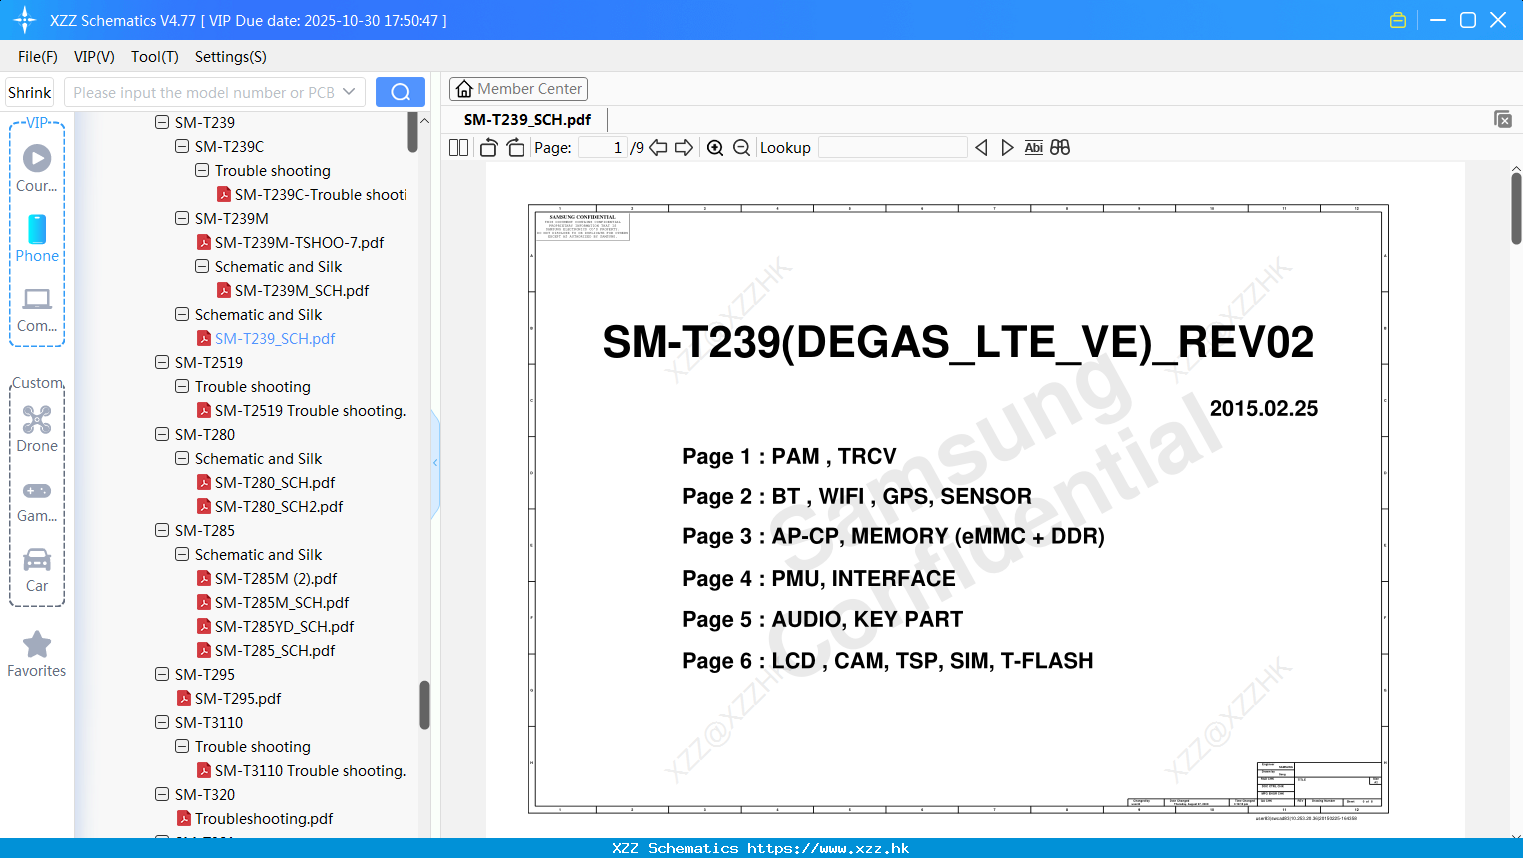Image resolution: width=1523 pixels, height=858 pixels.
Task: Click the yellow toolbox icon in title bar
Action: [1398, 20]
